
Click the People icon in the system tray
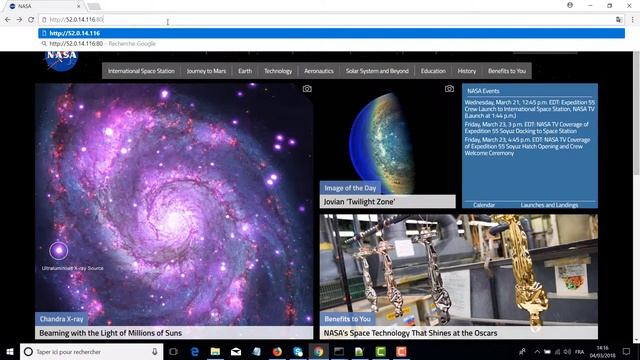pyautogui.click(x=522, y=351)
